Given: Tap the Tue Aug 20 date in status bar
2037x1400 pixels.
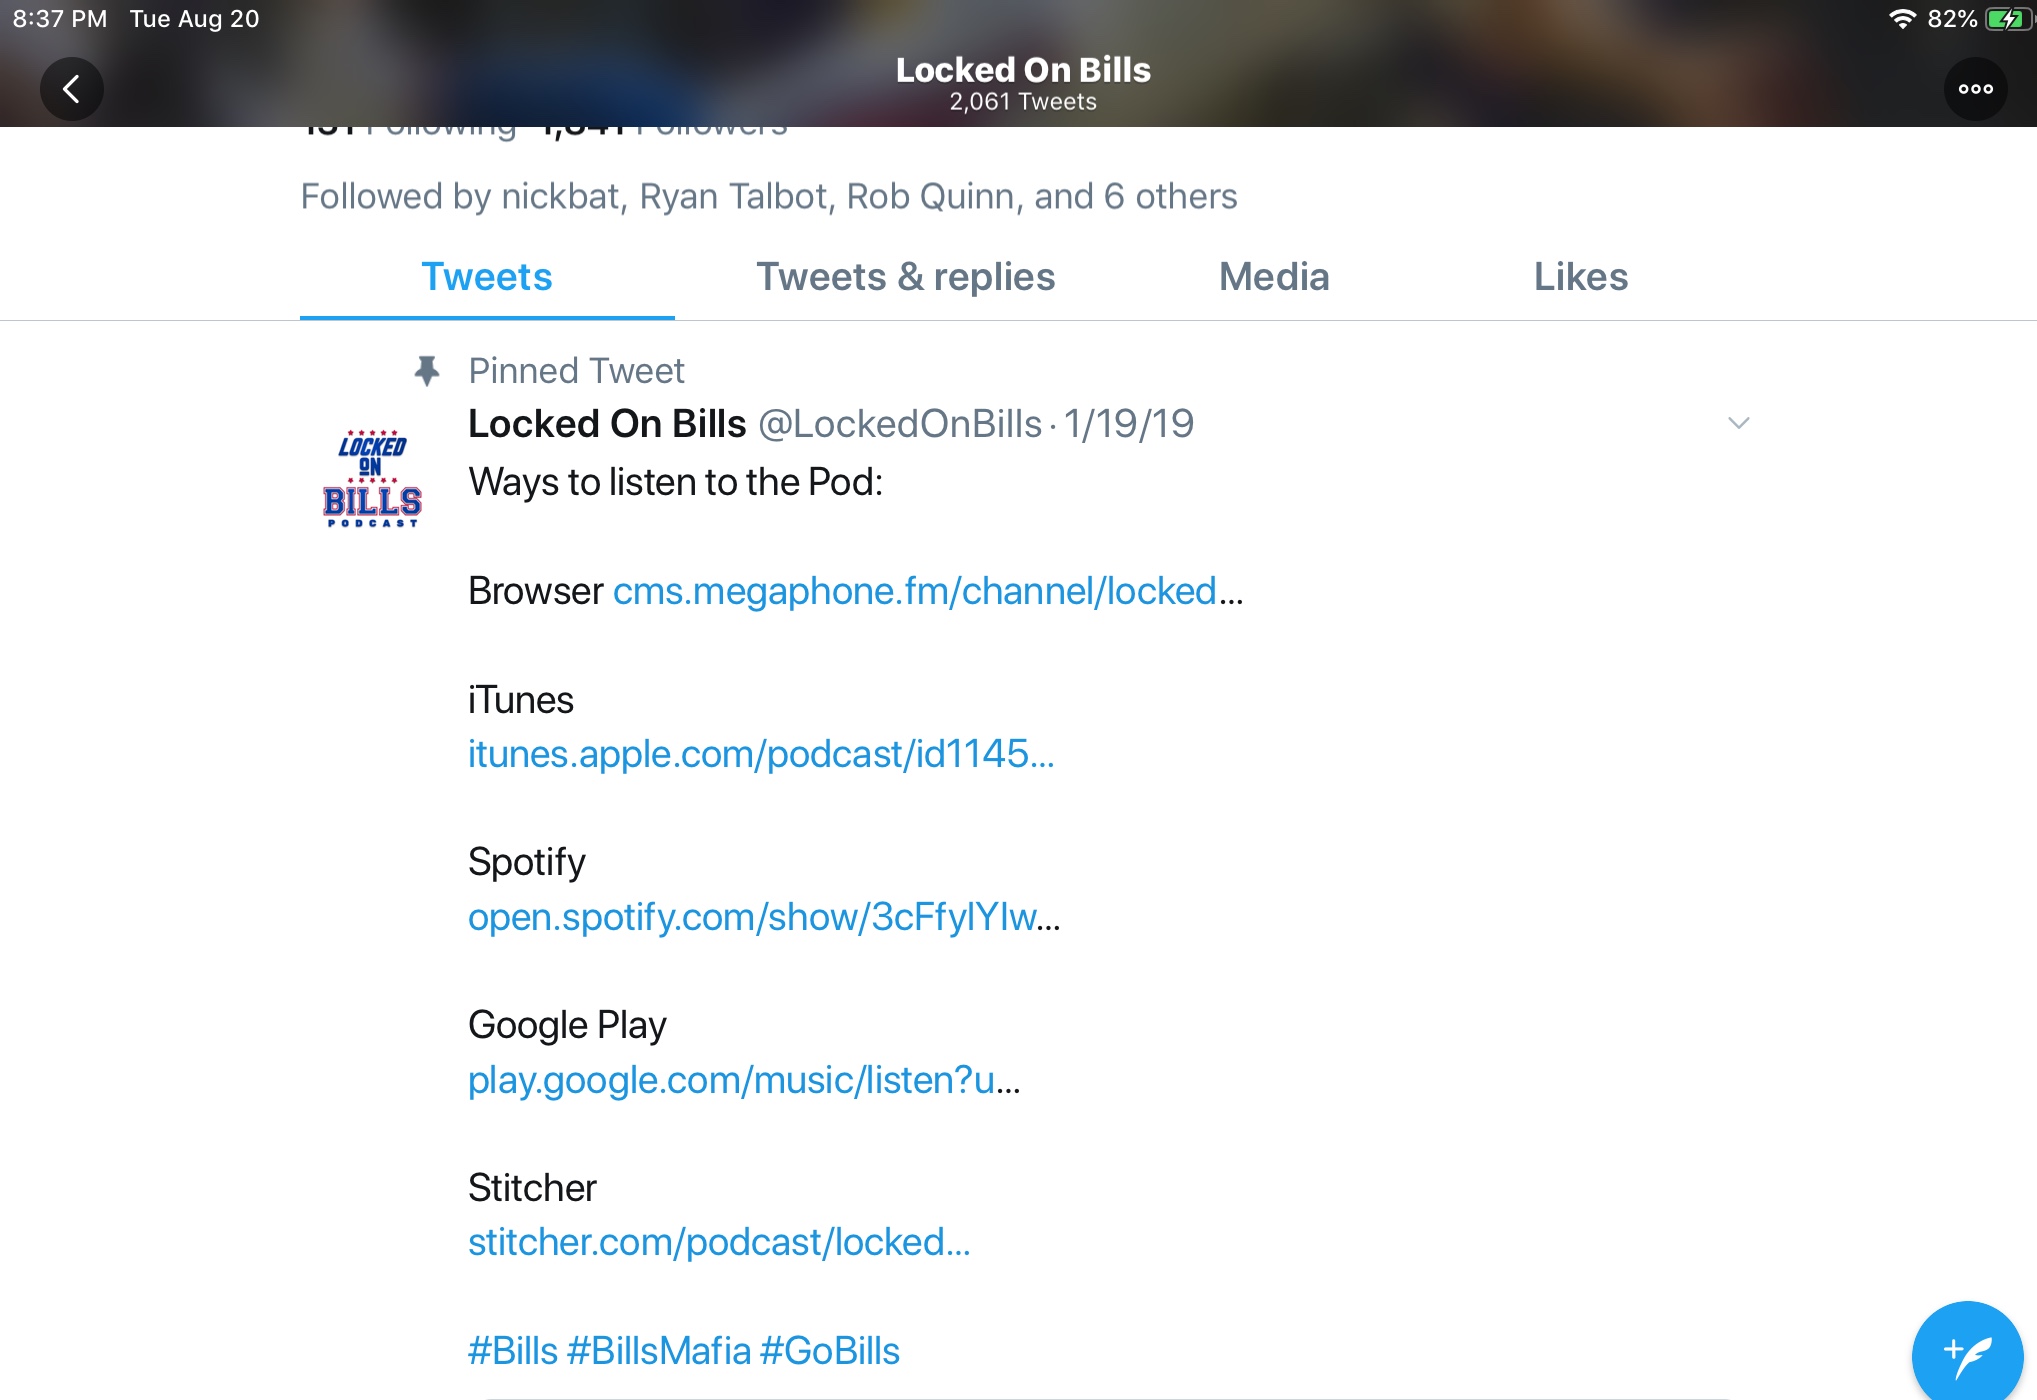Looking at the screenshot, I should [194, 19].
